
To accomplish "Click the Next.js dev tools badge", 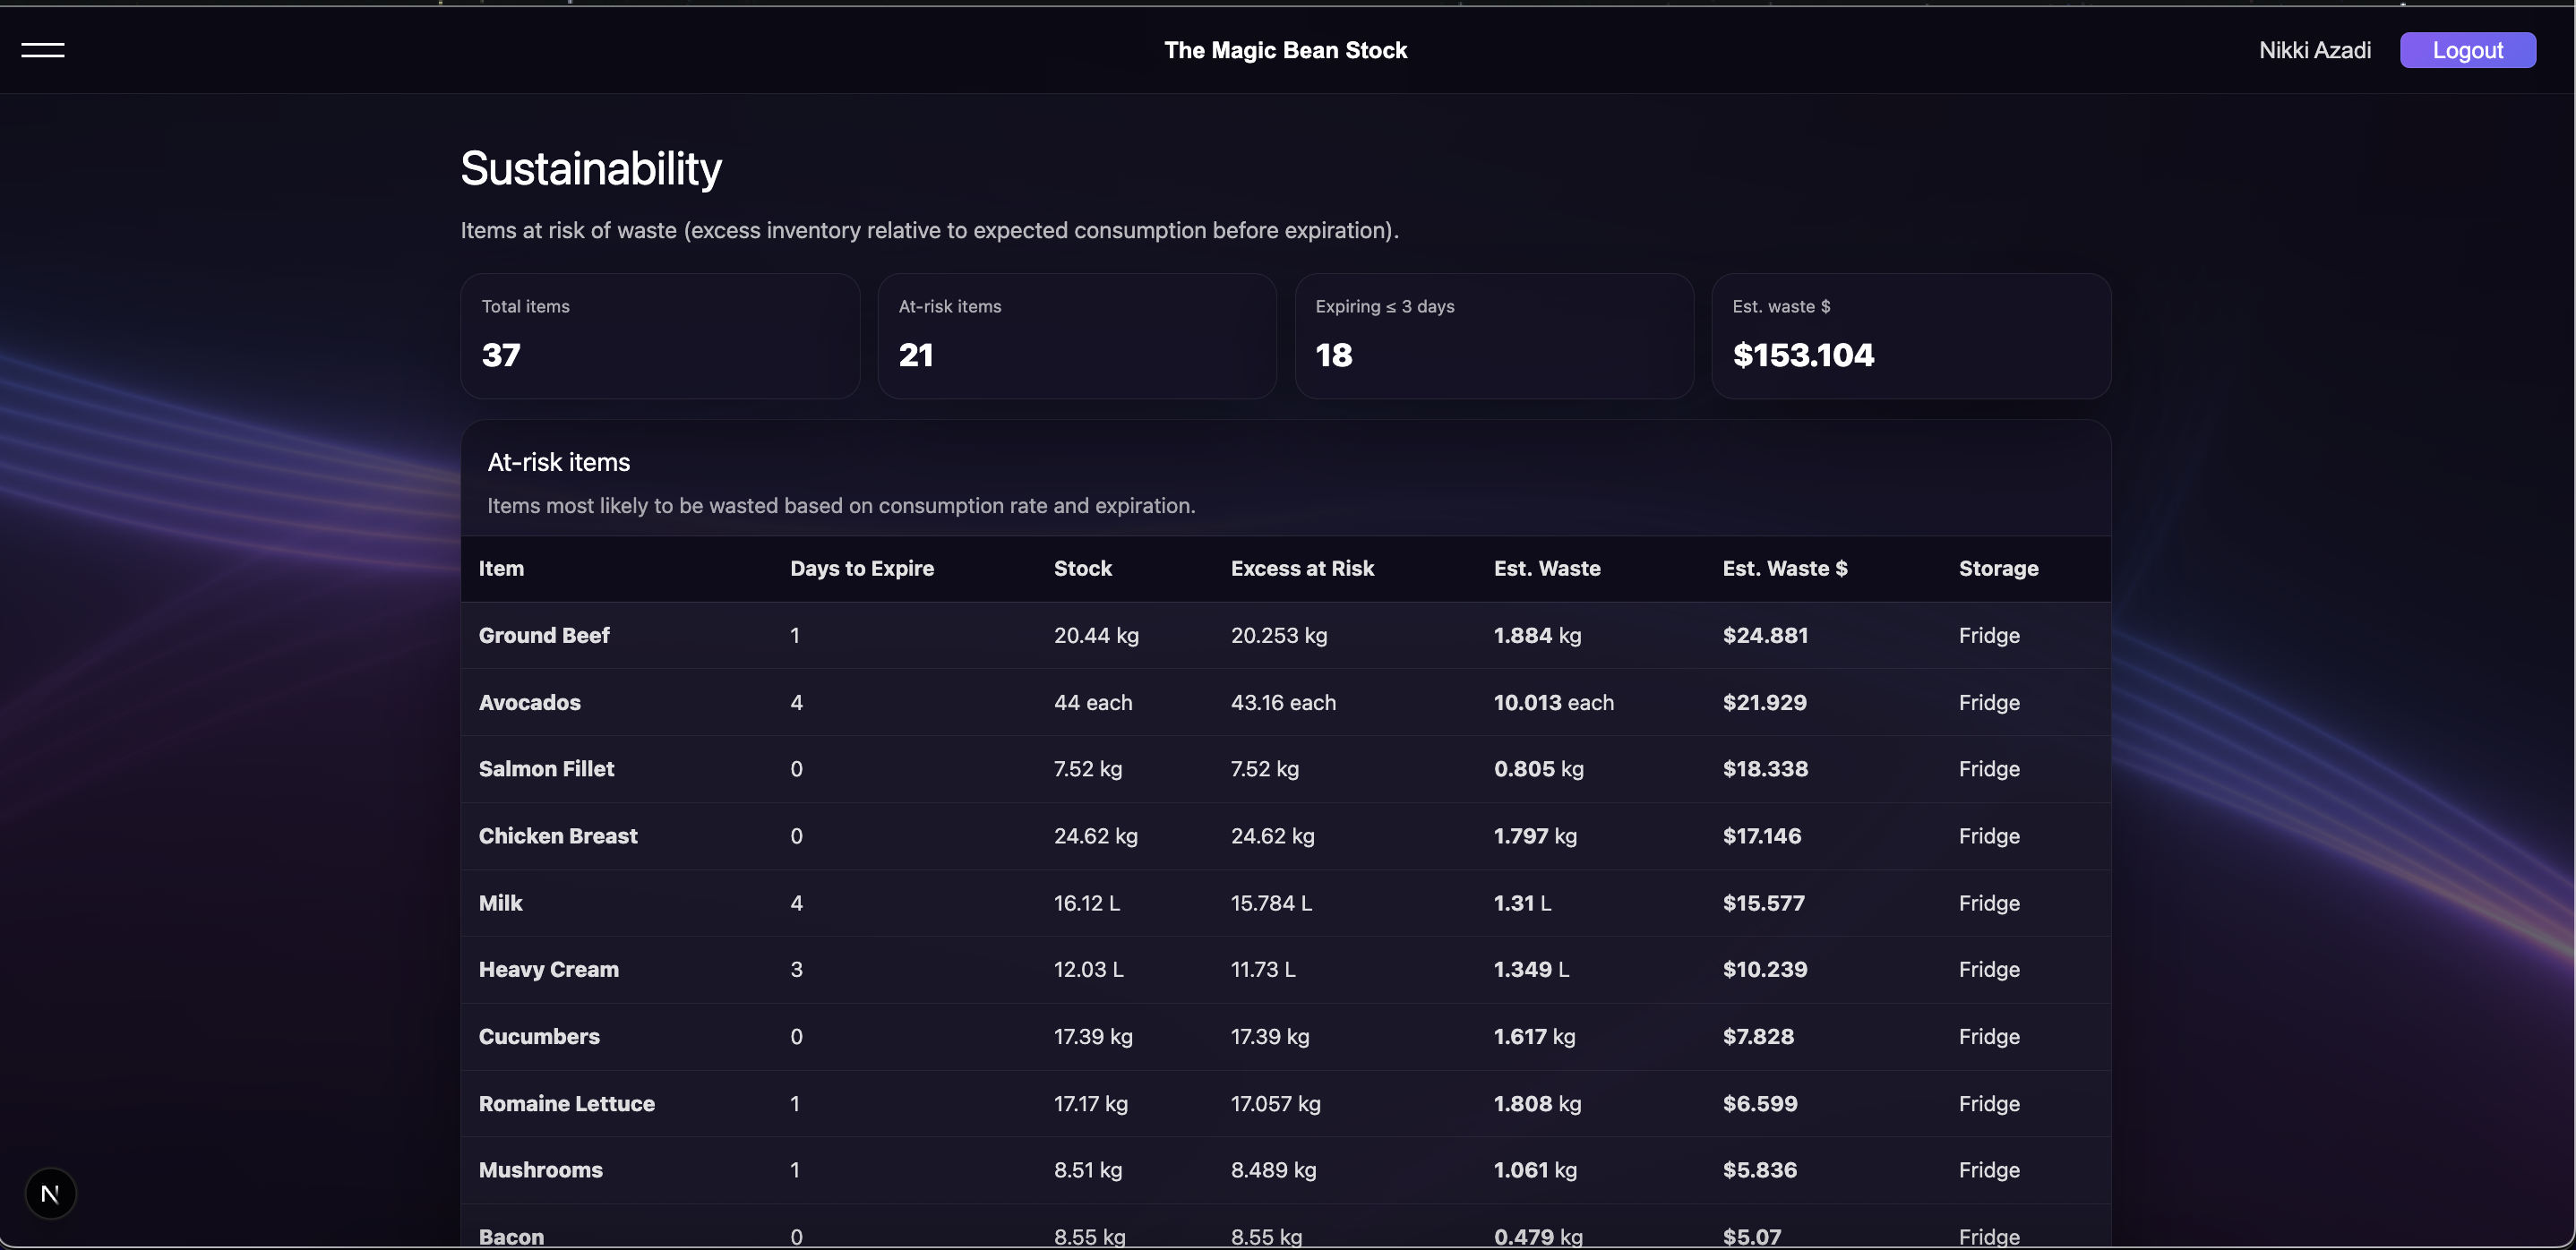I will pos(50,1193).
